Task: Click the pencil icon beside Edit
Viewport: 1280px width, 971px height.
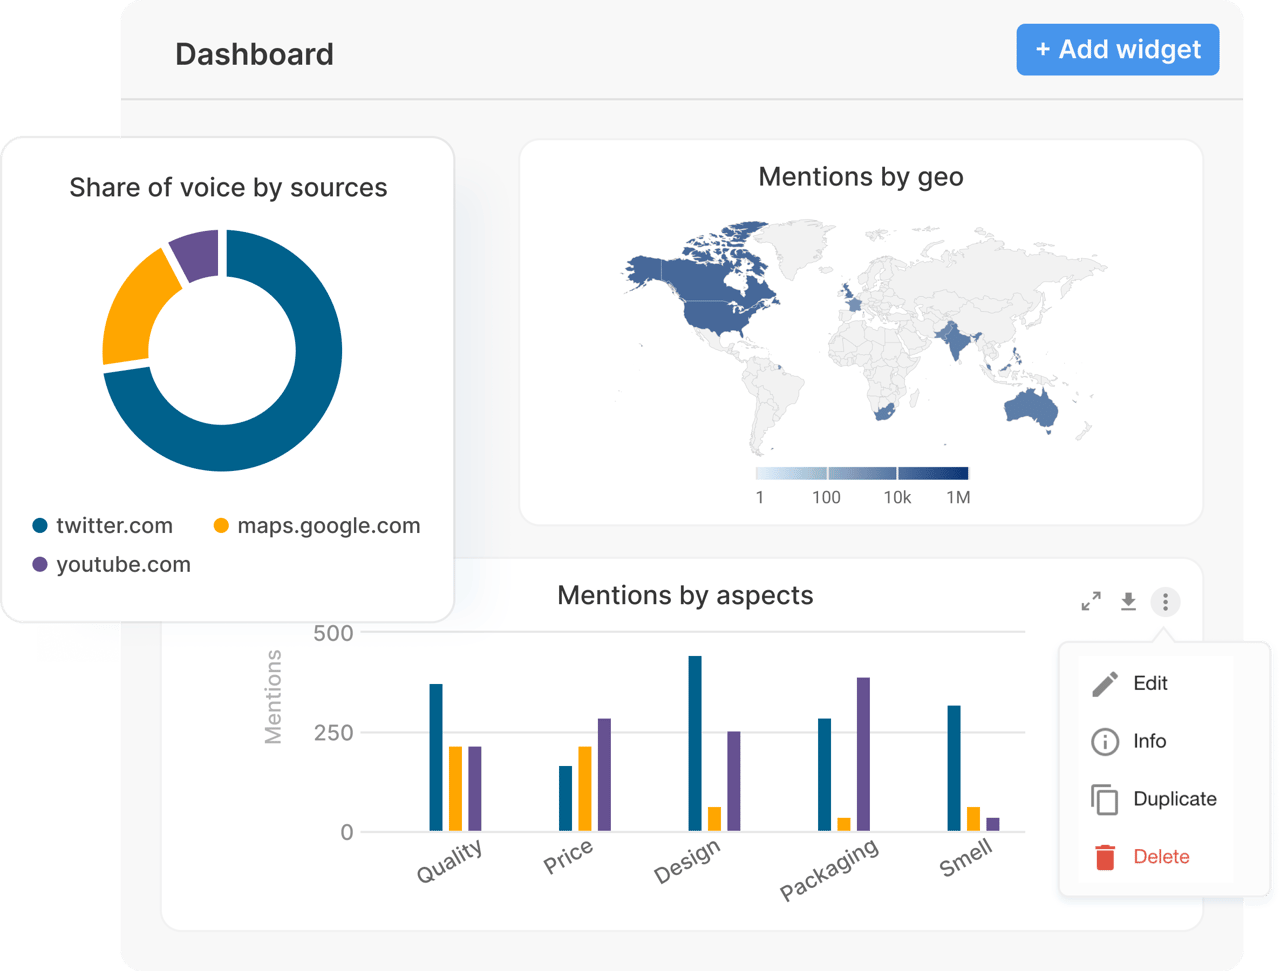Action: point(1105,684)
